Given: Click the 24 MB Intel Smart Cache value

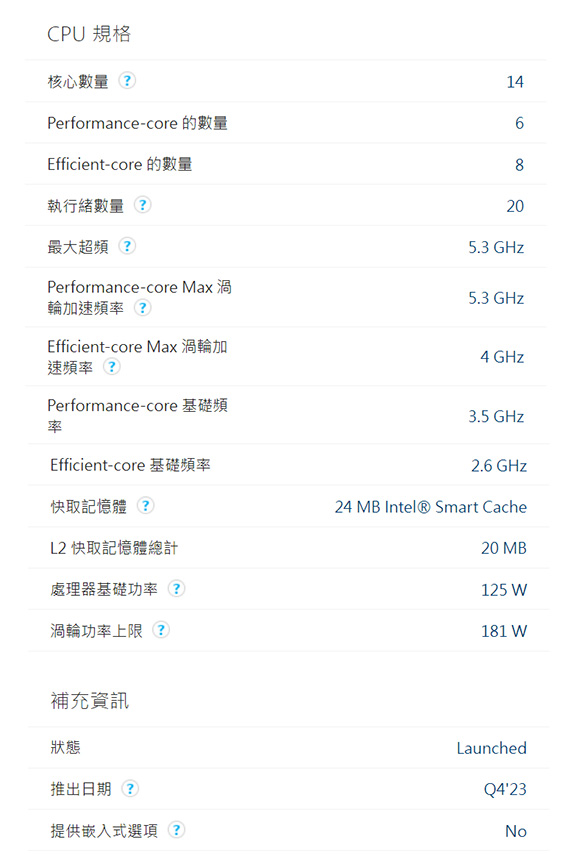Looking at the screenshot, I should click(431, 507).
